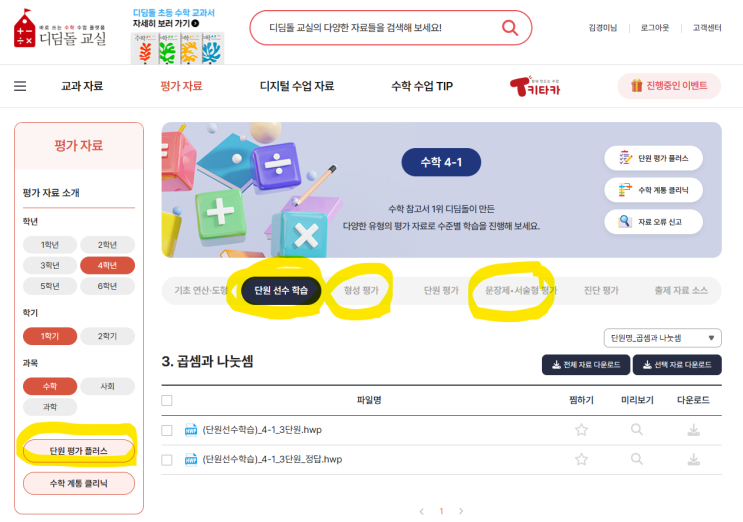Open the 단원명_곱셈과 나눗셈 dropdown

coord(662,338)
